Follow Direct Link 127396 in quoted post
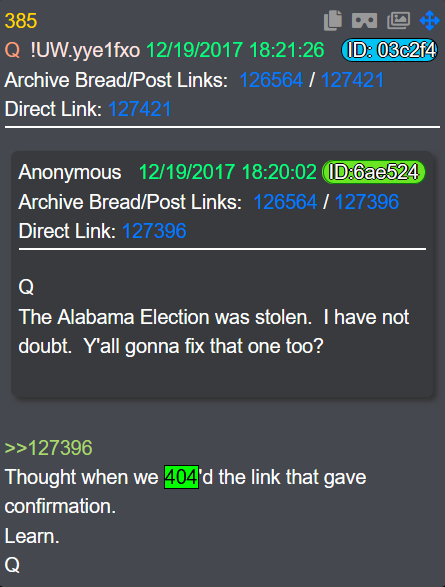This screenshot has height=587, width=445. (x=154, y=231)
